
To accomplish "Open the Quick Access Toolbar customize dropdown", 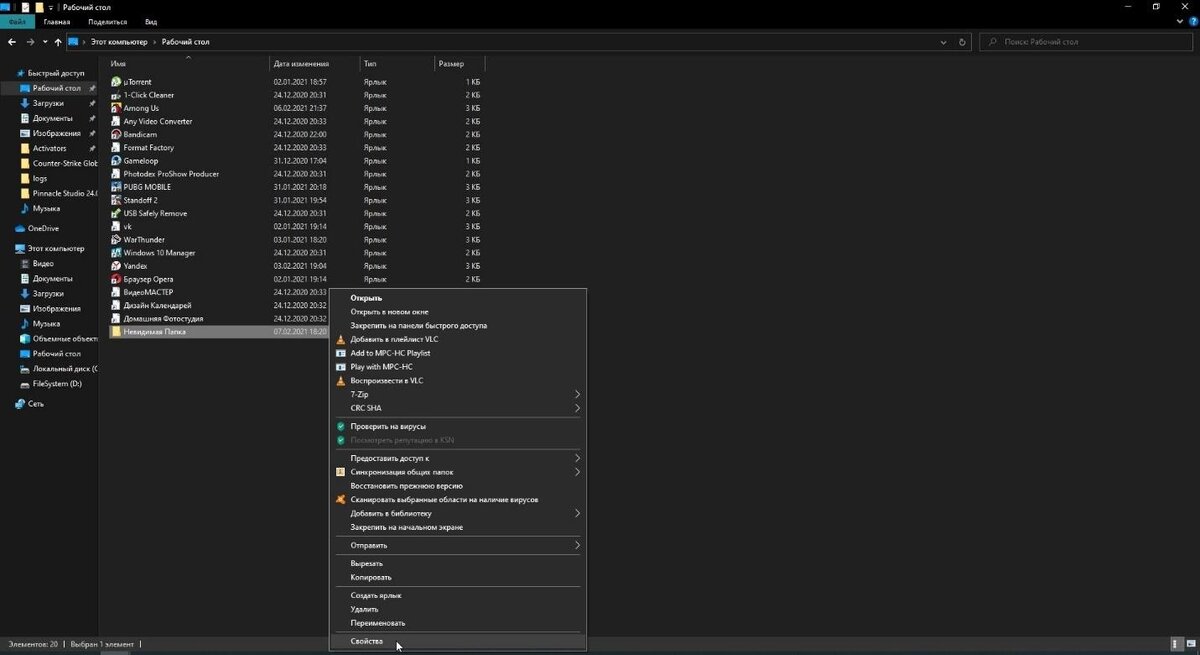I will pyautogui.click(x=51, y=7).
